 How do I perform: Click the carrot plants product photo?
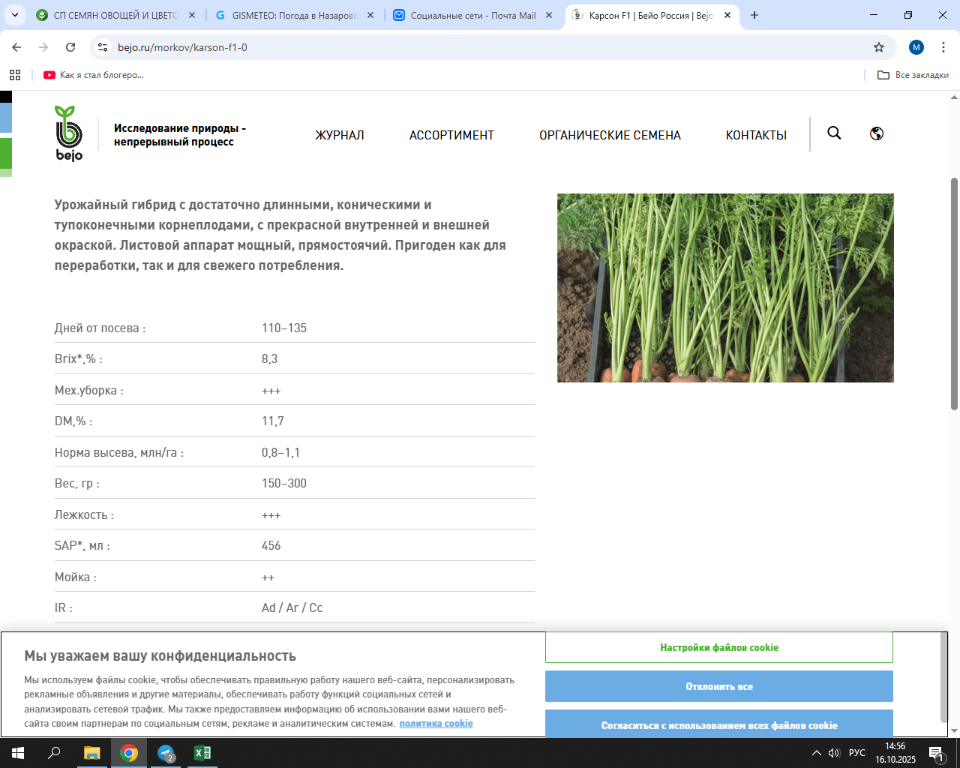725,288
